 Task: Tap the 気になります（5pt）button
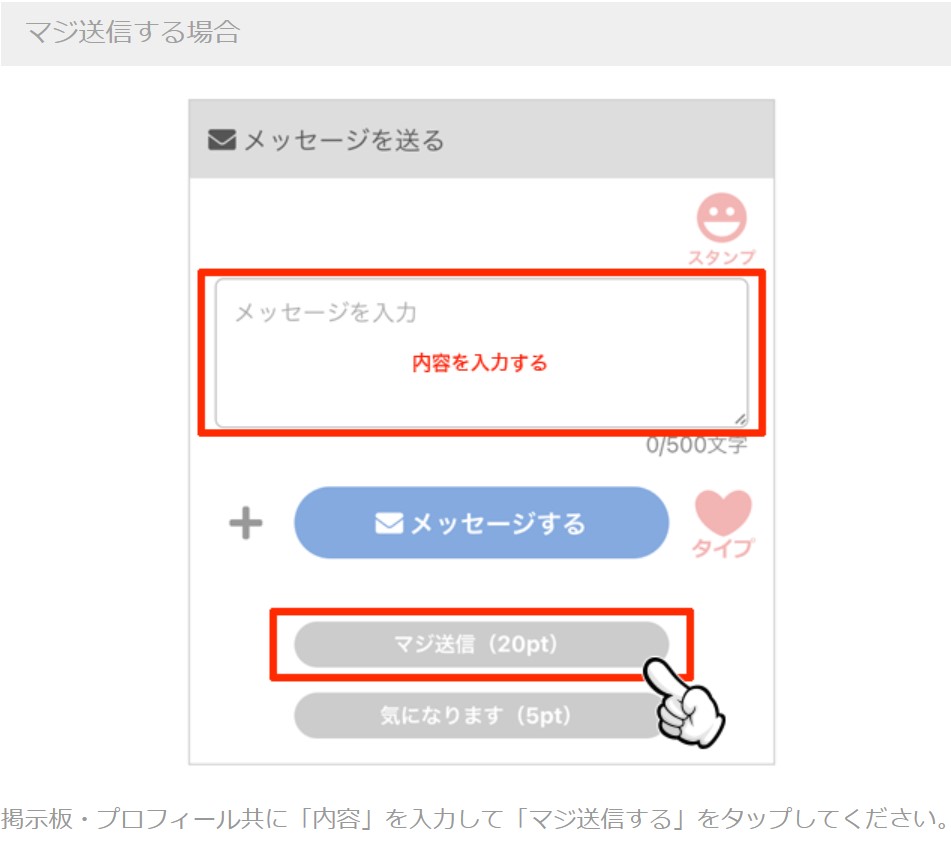(479, 715)
